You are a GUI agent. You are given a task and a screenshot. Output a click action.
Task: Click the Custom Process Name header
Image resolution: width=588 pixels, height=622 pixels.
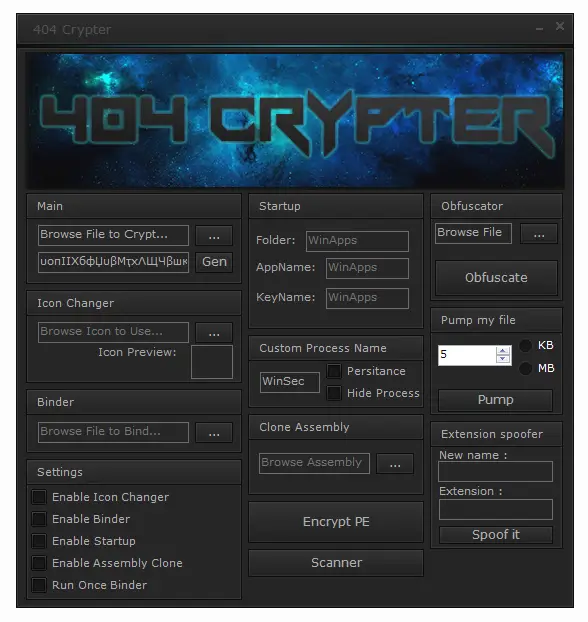(336, 348)
